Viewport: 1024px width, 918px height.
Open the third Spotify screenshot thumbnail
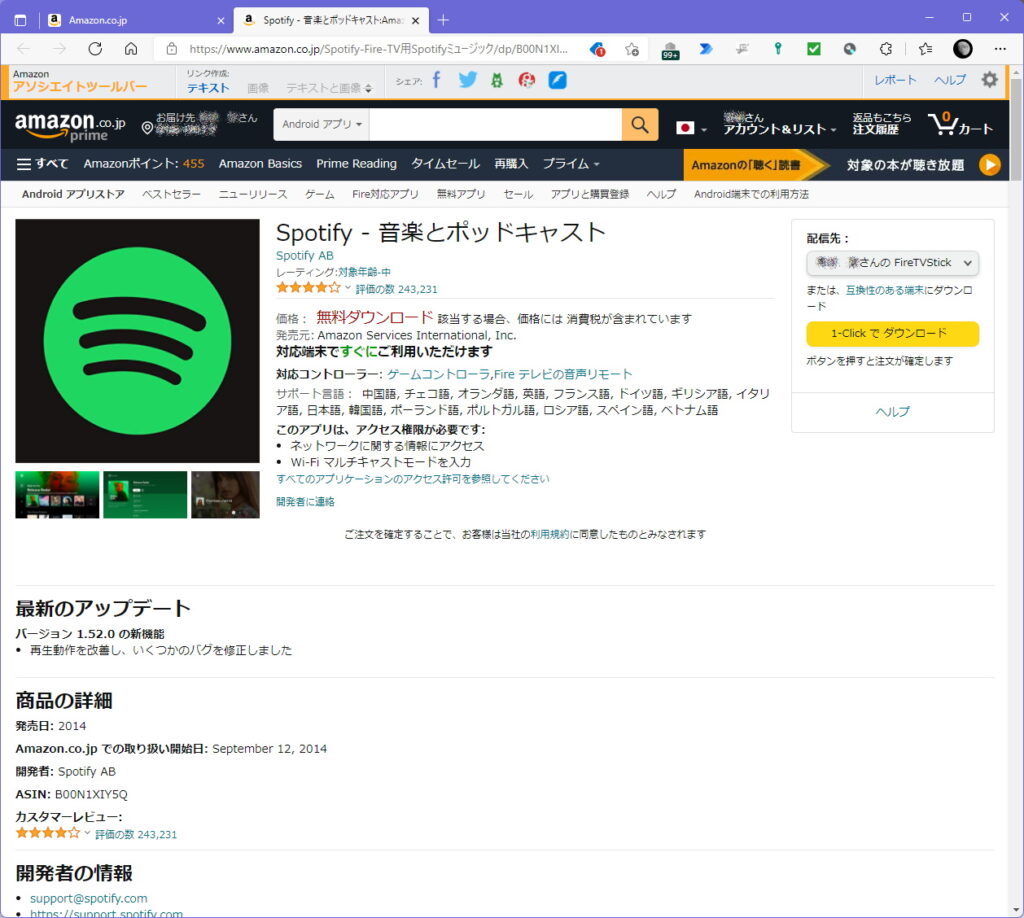pos(225,495)
